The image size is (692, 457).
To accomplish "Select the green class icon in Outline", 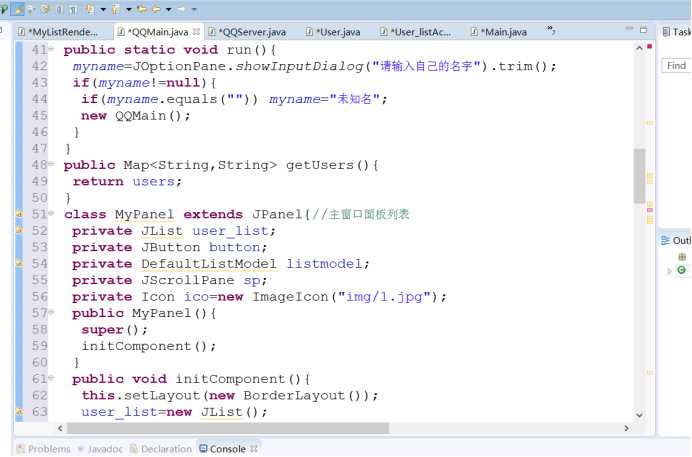I will pos(682,270).
